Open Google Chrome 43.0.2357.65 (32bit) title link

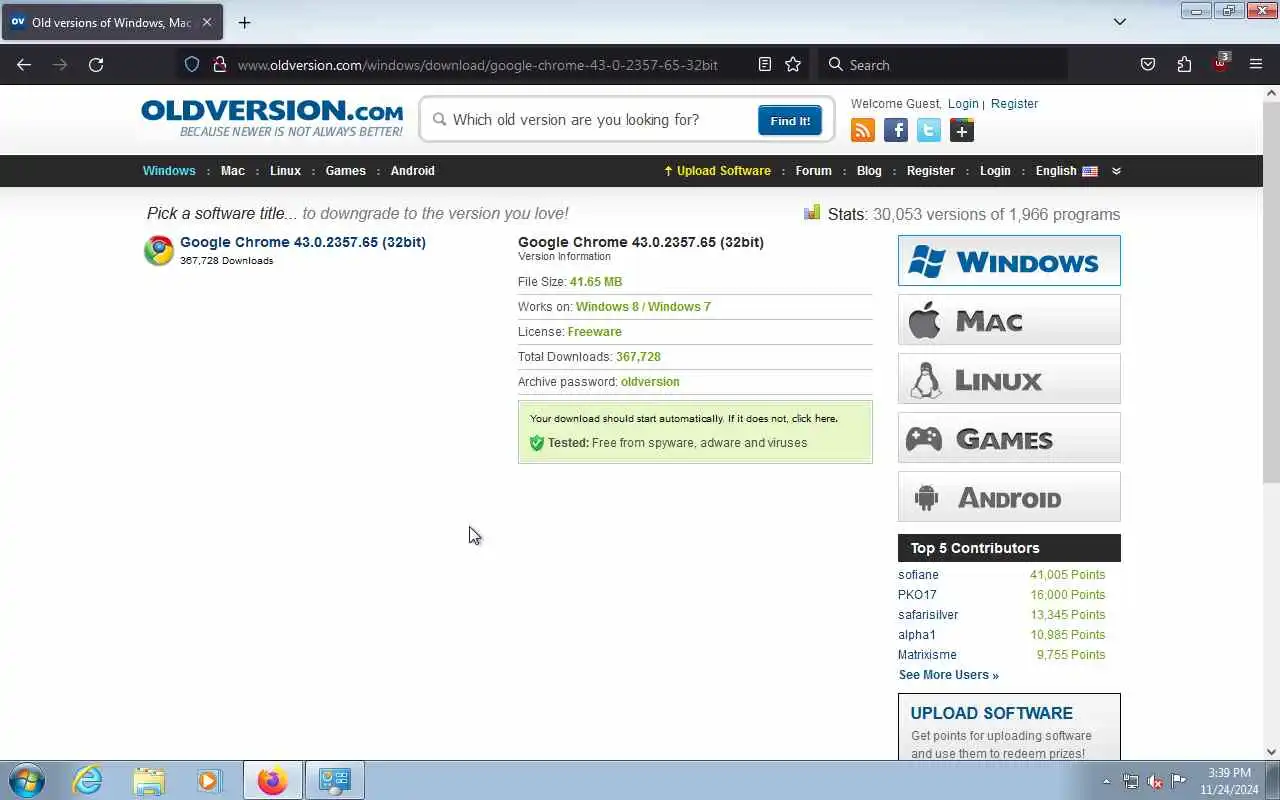coord(303,242)
